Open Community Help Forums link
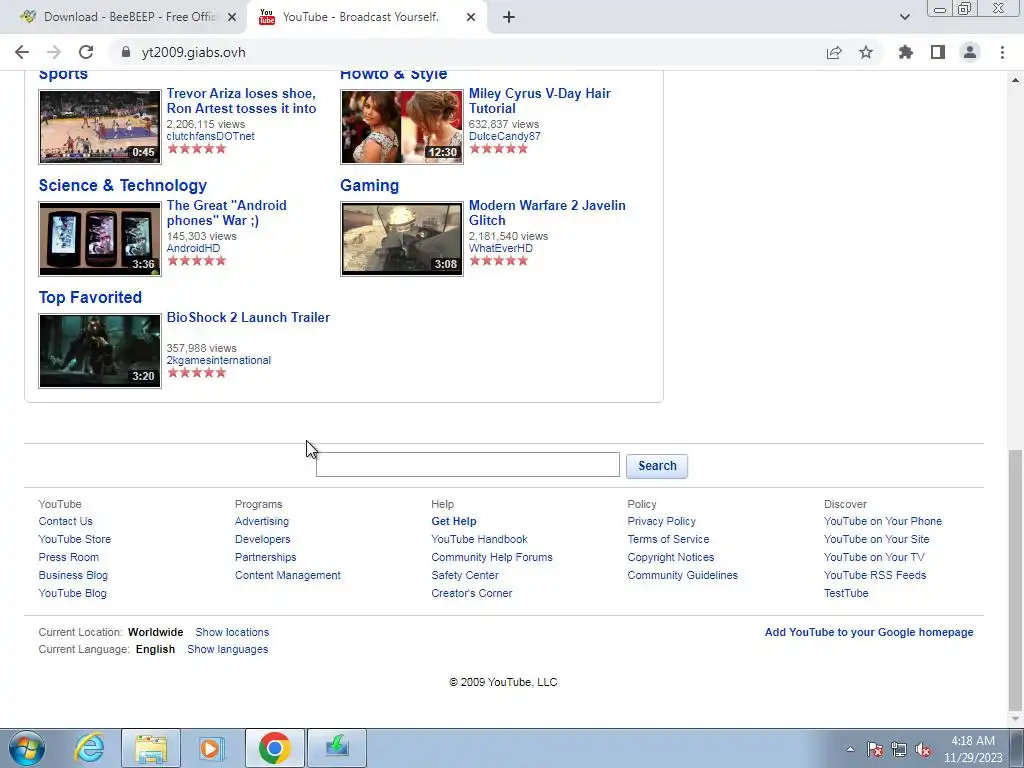Screen dimensions: 1024x768 click(x=492, y=557)
